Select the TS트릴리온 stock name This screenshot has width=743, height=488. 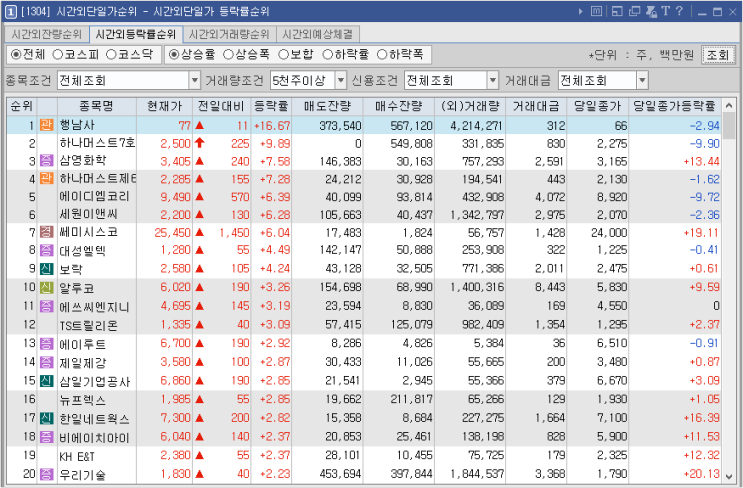point(89,325)
